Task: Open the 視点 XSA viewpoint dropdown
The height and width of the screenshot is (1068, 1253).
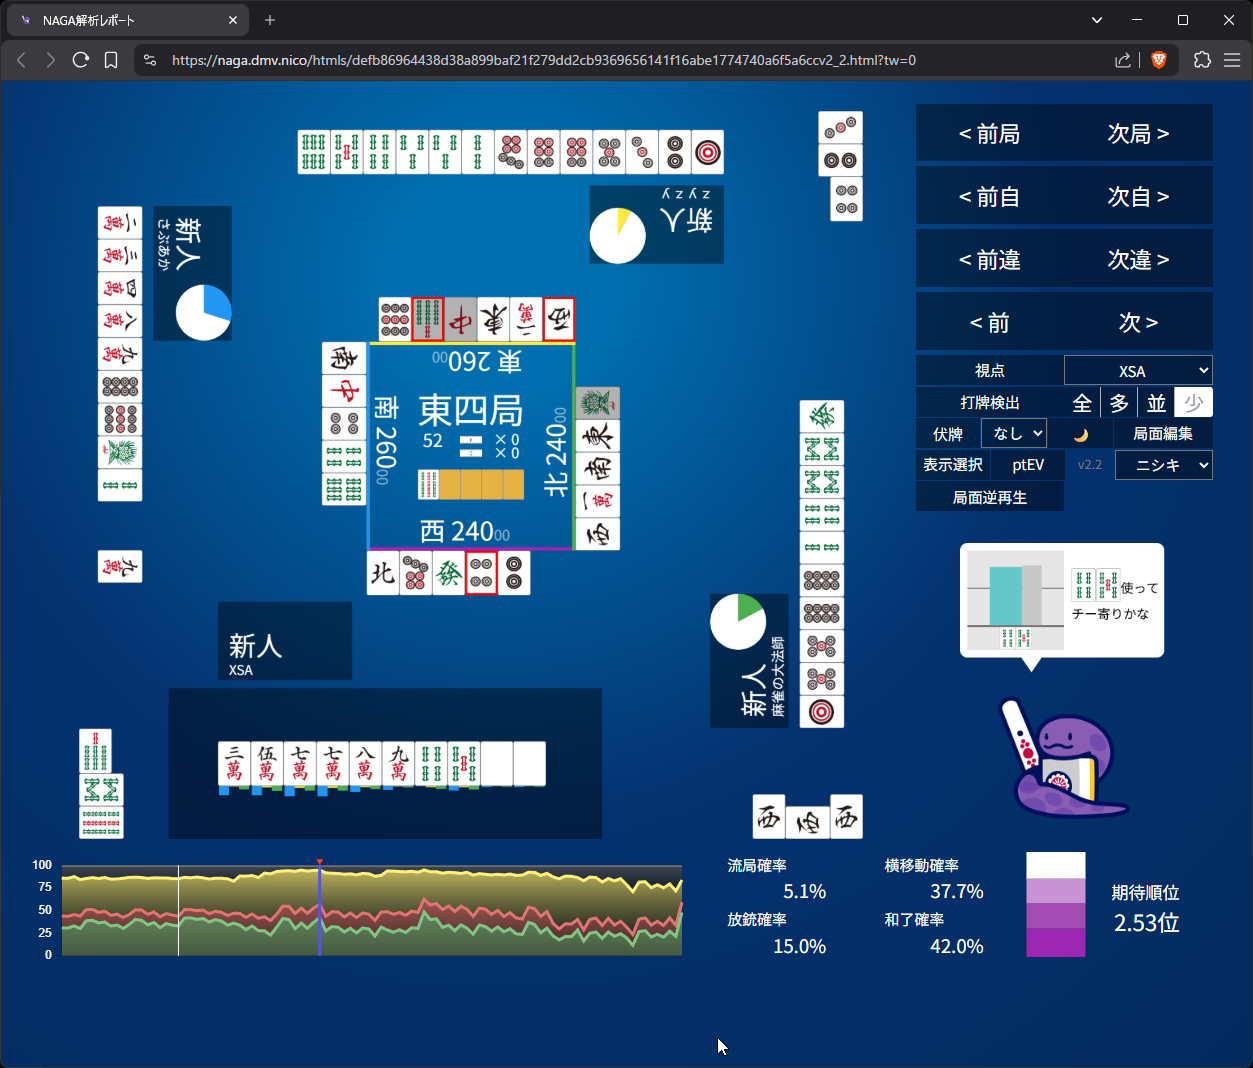Action: (1138, 371)
